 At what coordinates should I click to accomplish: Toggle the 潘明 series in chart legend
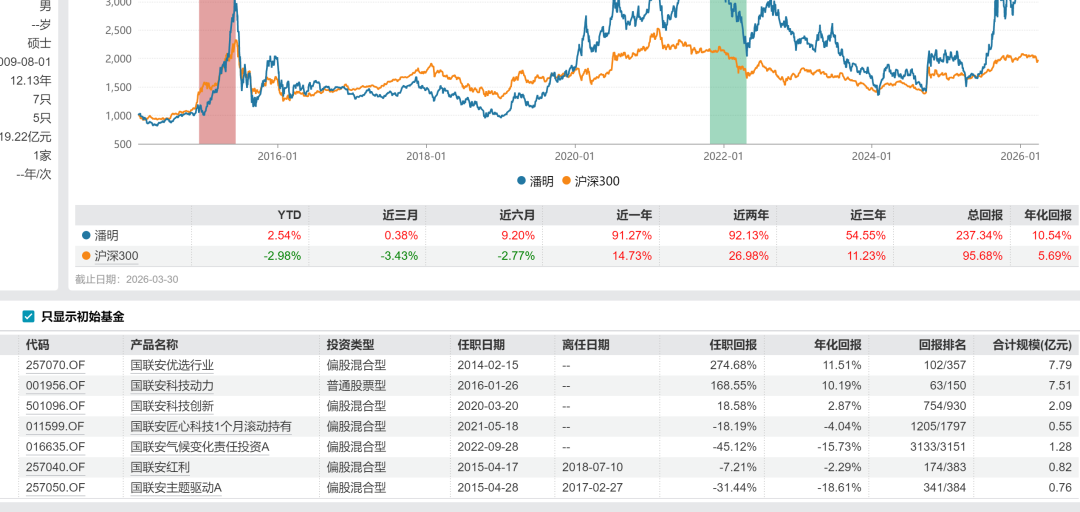(x=536, y=181)
